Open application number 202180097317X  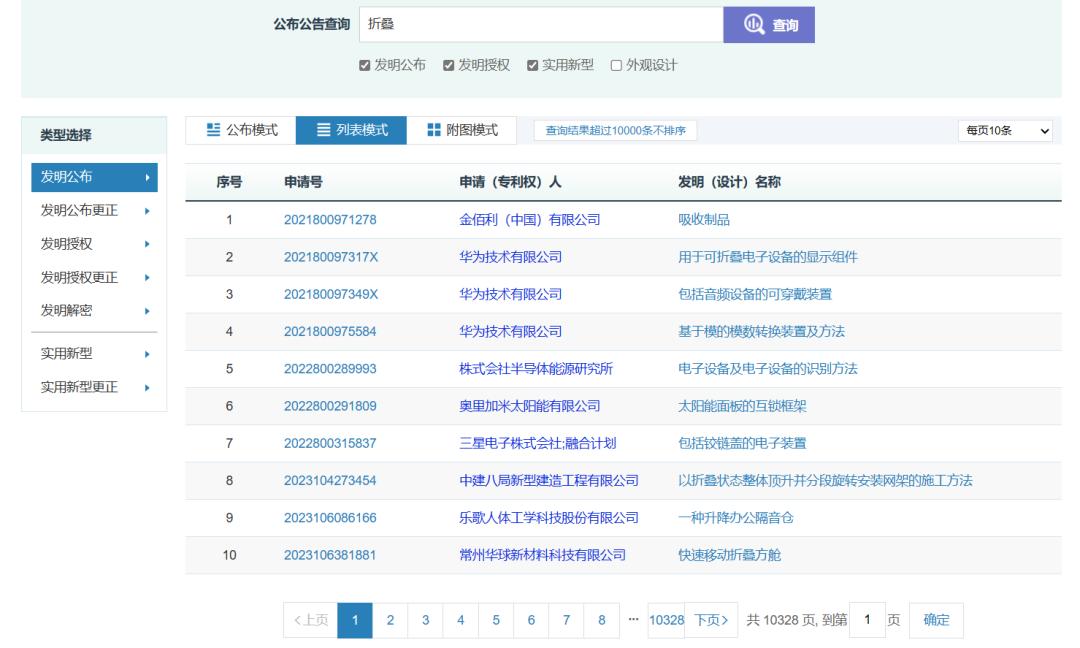pos(331,257)
